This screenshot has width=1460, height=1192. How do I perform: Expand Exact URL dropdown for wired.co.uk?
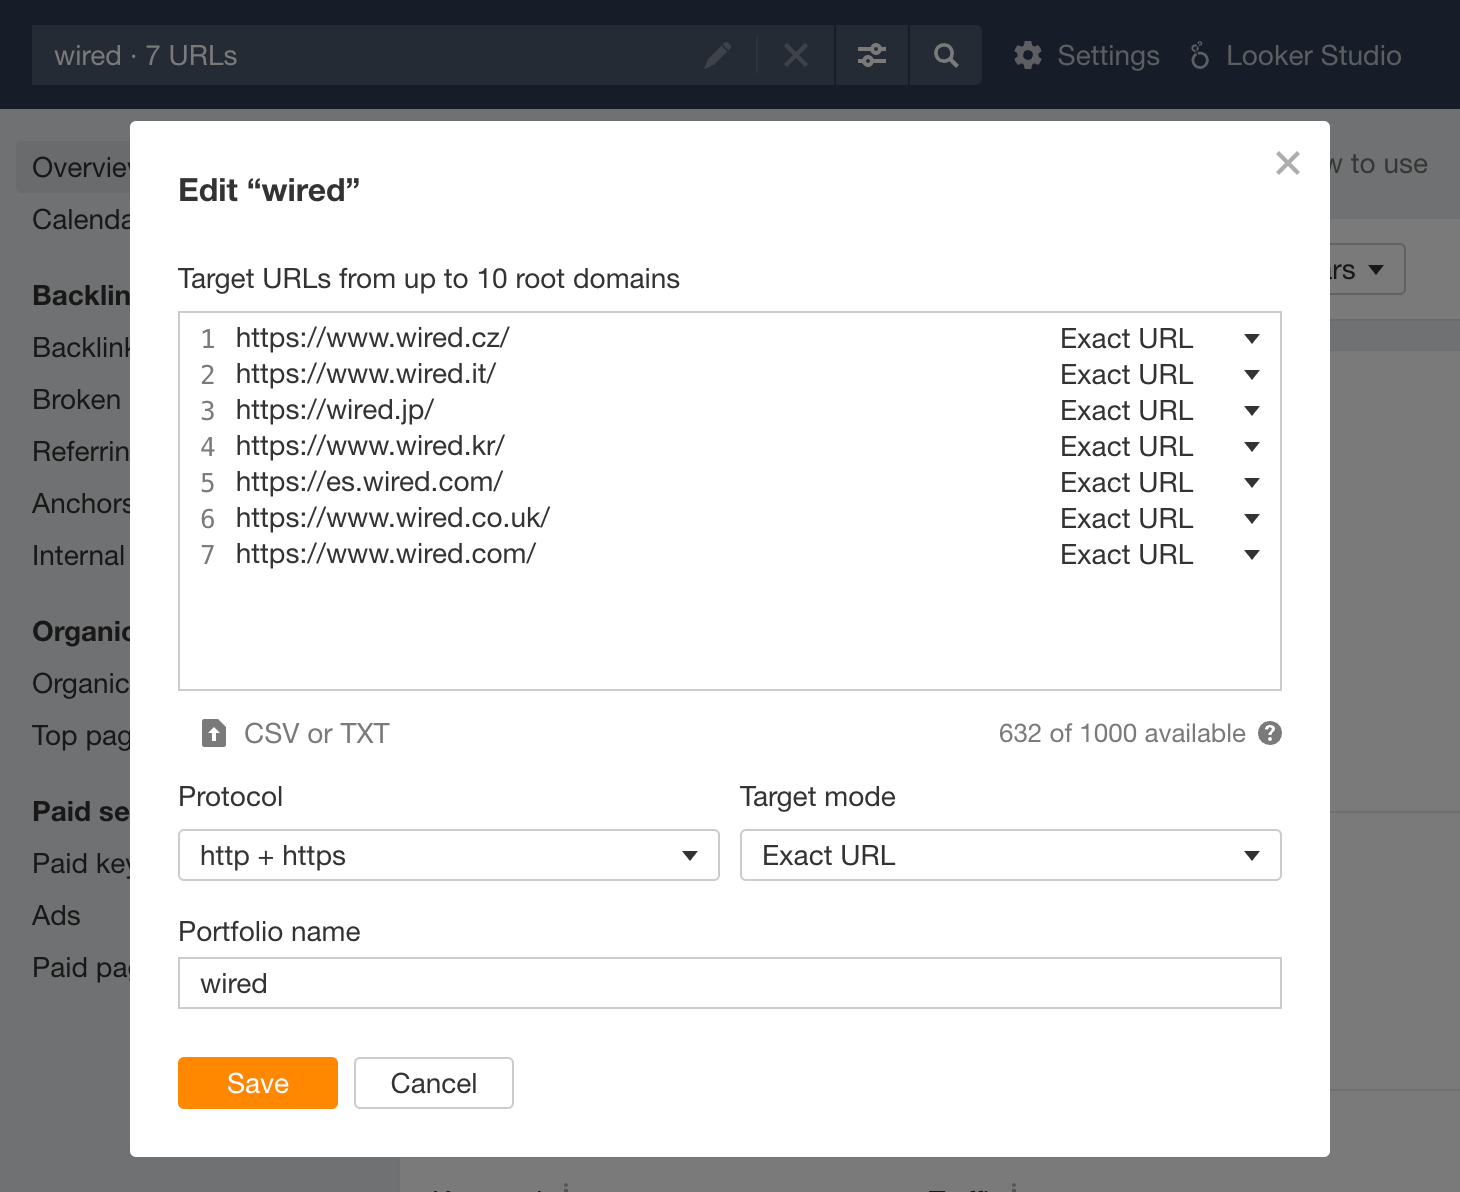[1251, 519]
